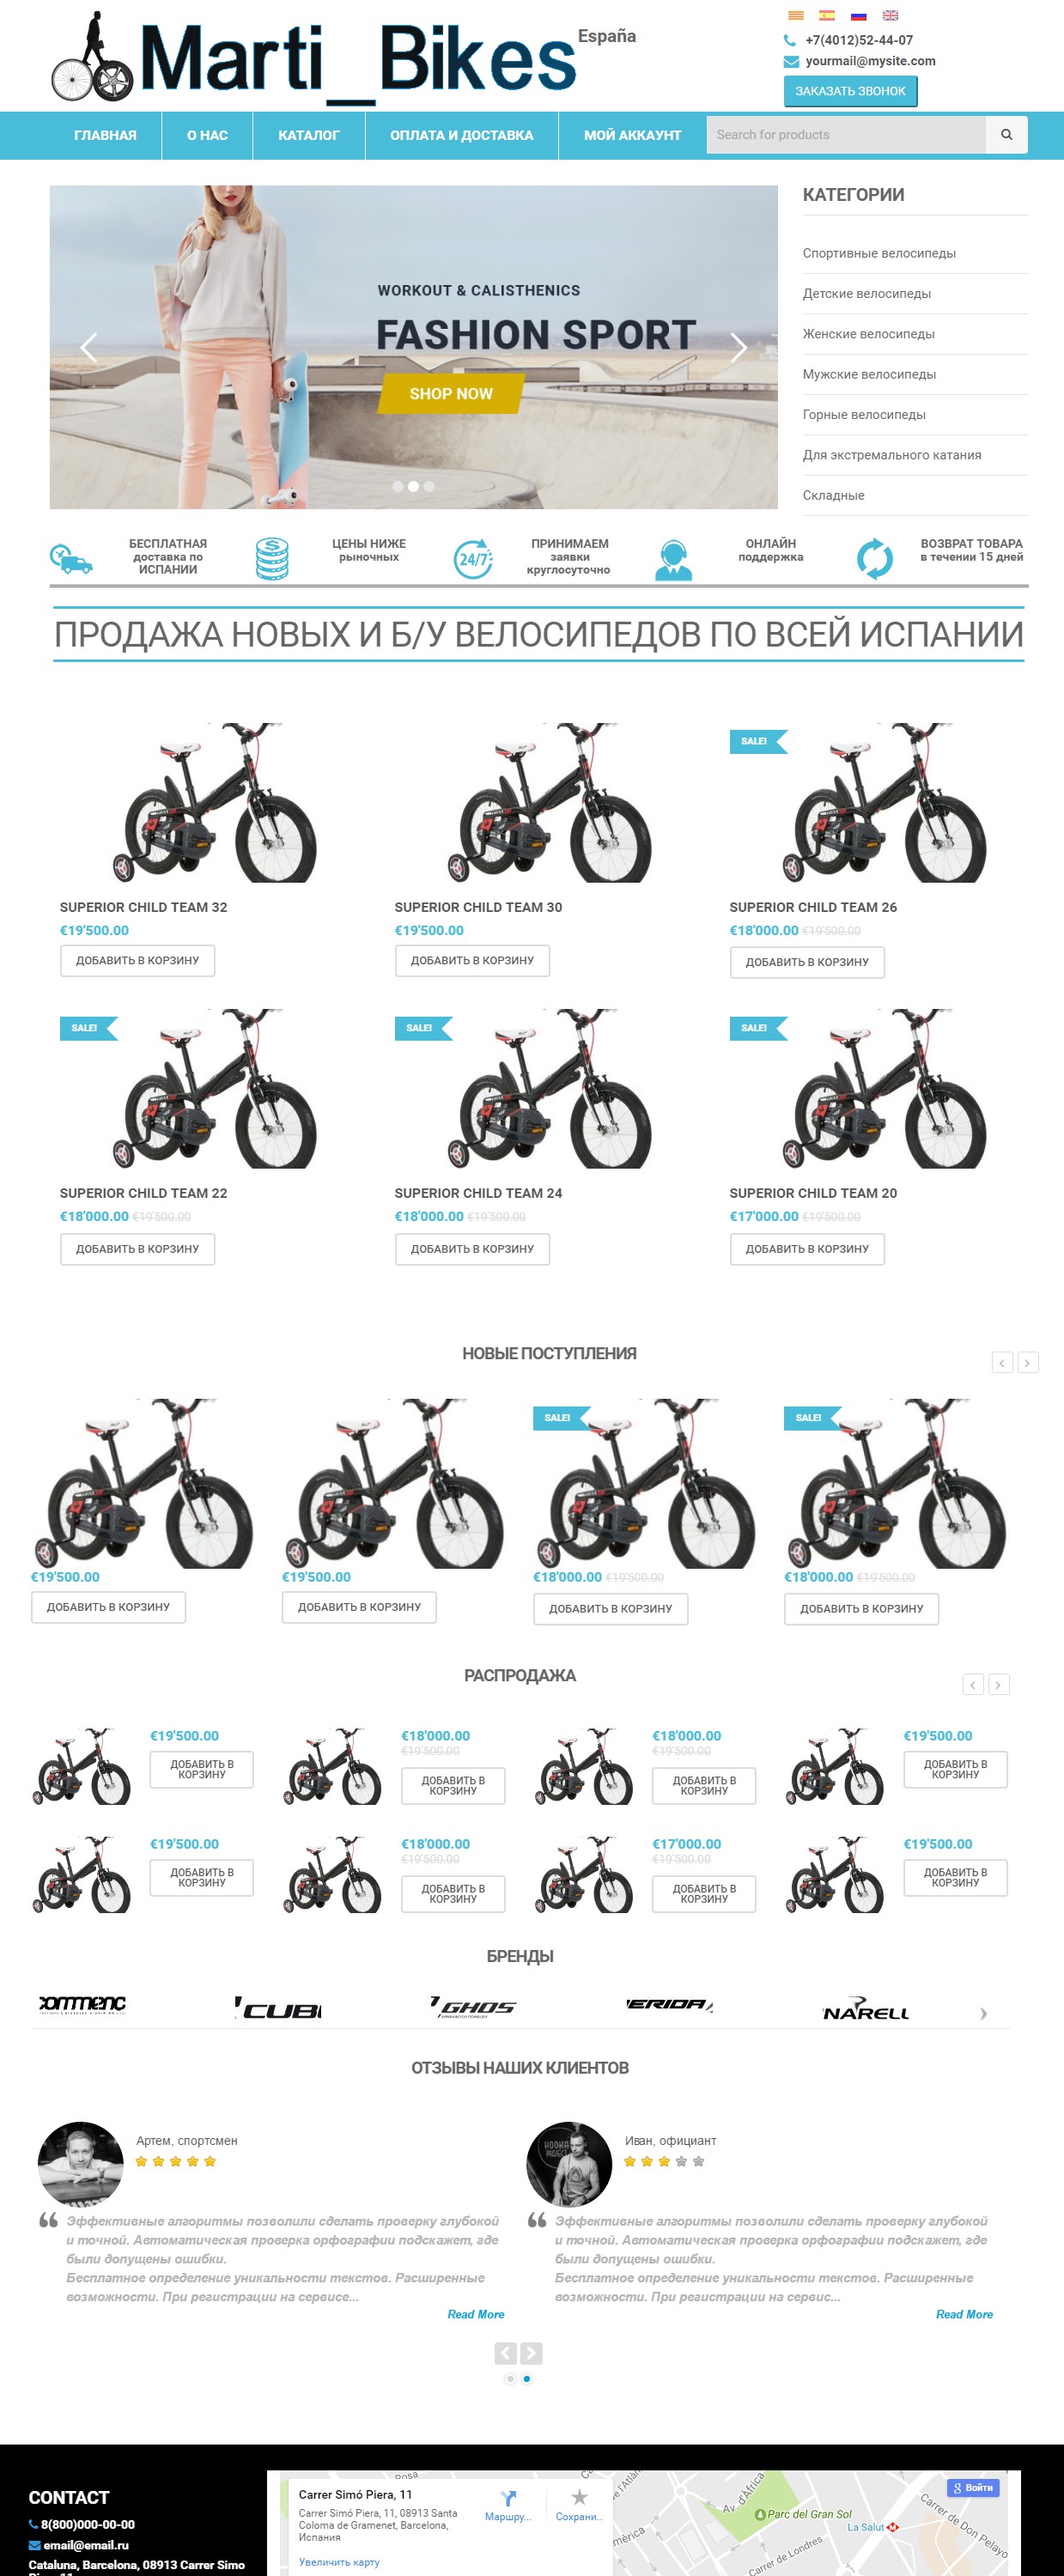
Task: Click the search magnifier icon
Action: [1006, 135]
